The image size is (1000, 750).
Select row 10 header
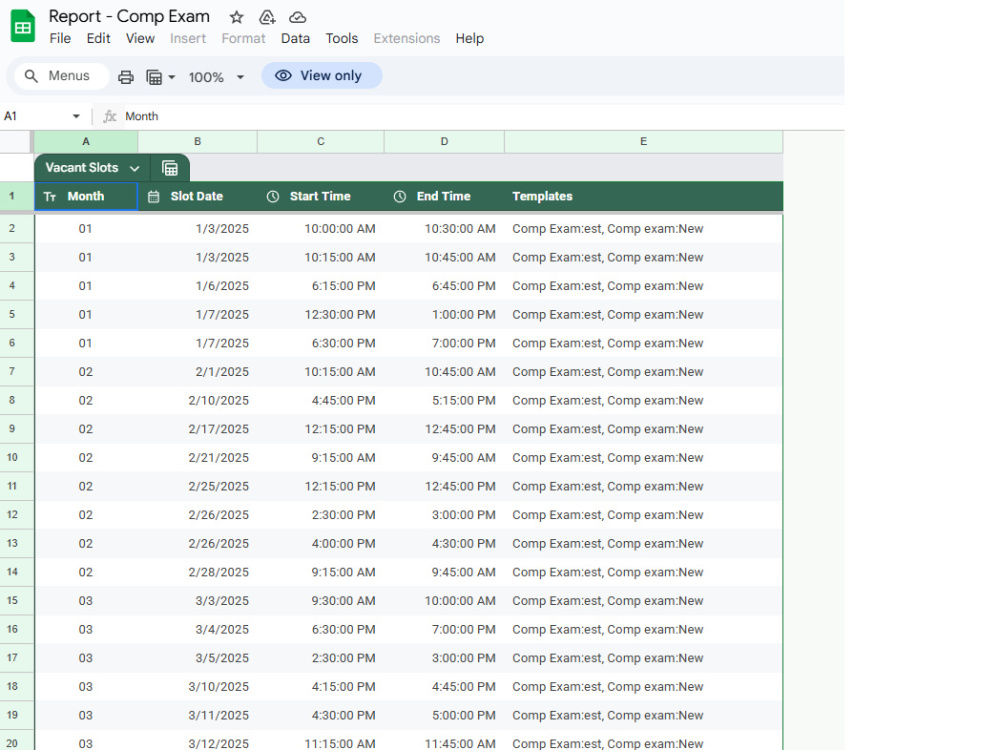point(12,457)
